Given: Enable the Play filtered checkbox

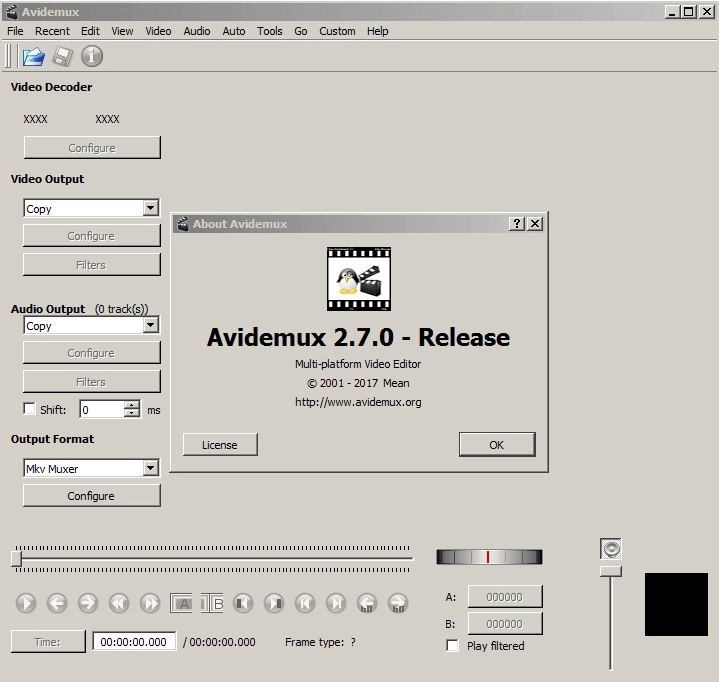Looking at the screenshot, I should point(452,645).
